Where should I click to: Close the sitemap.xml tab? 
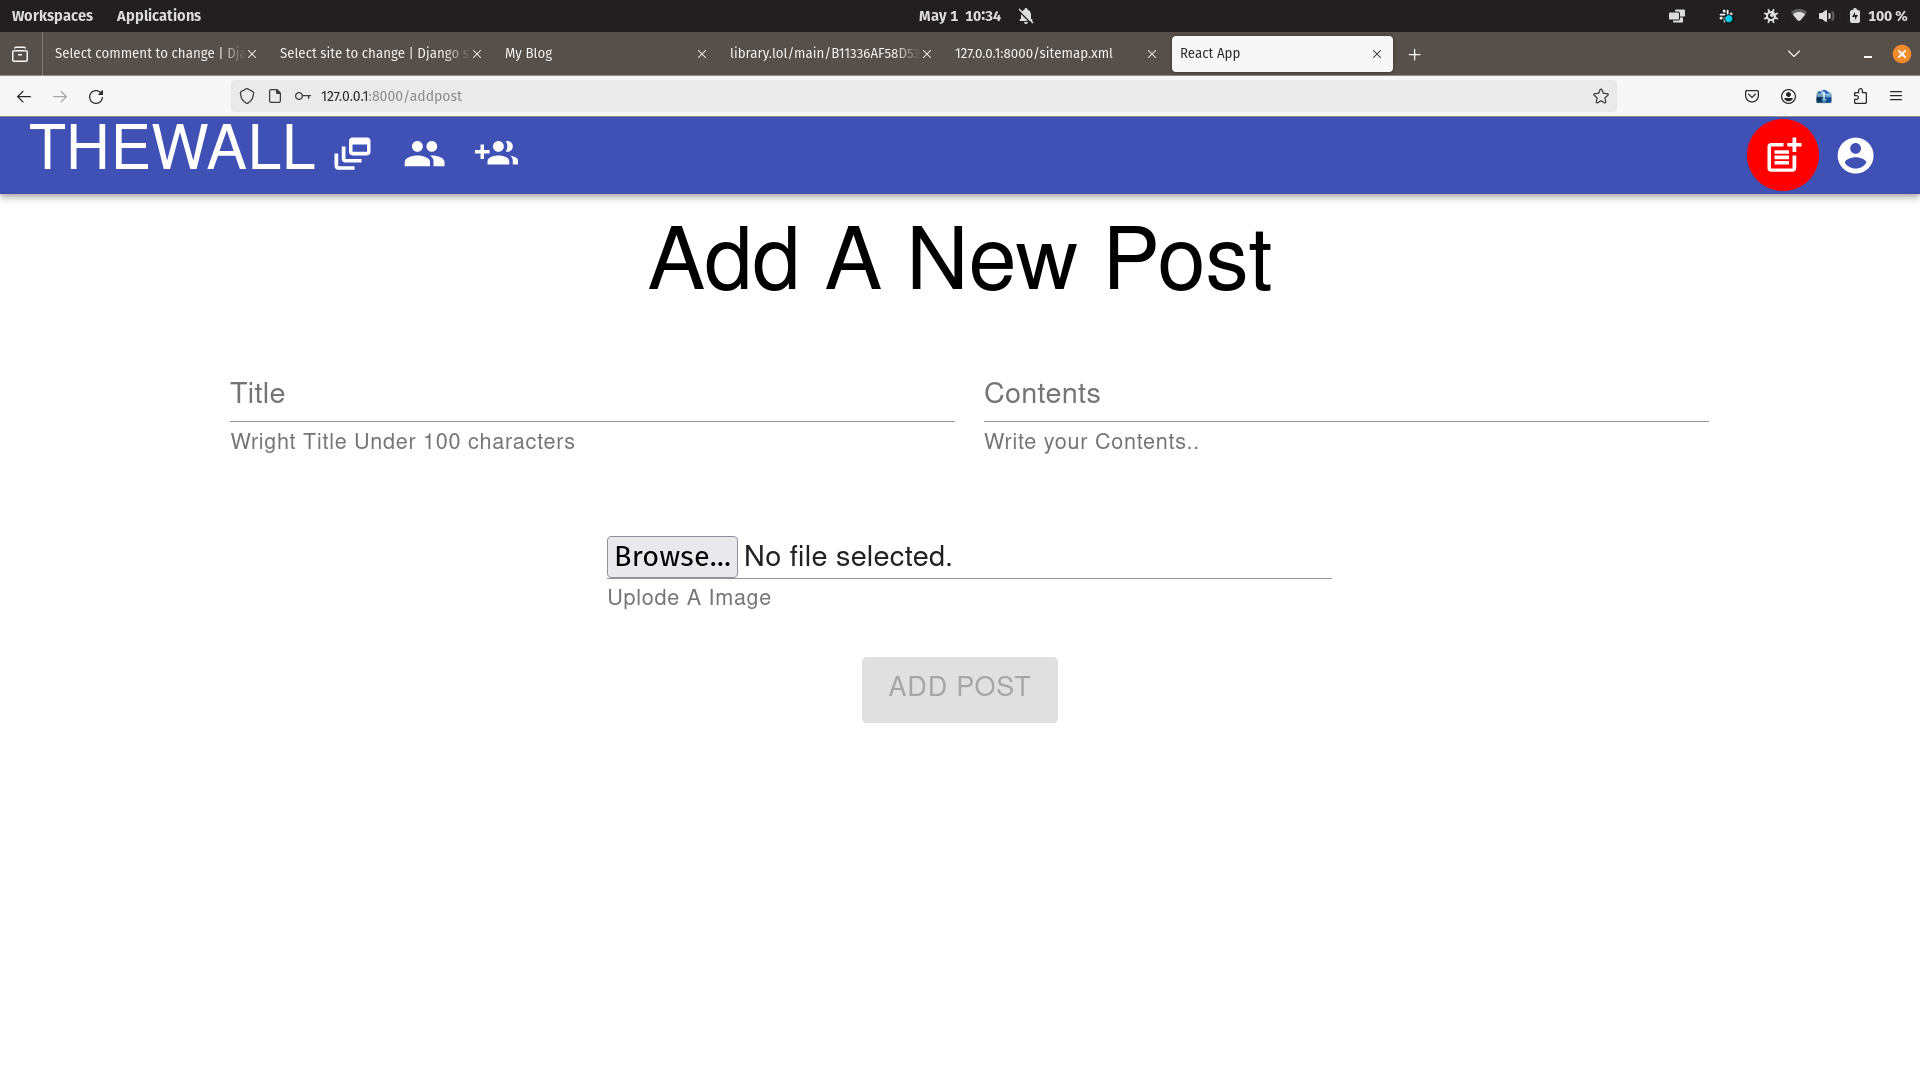[x=1152, y=54]
